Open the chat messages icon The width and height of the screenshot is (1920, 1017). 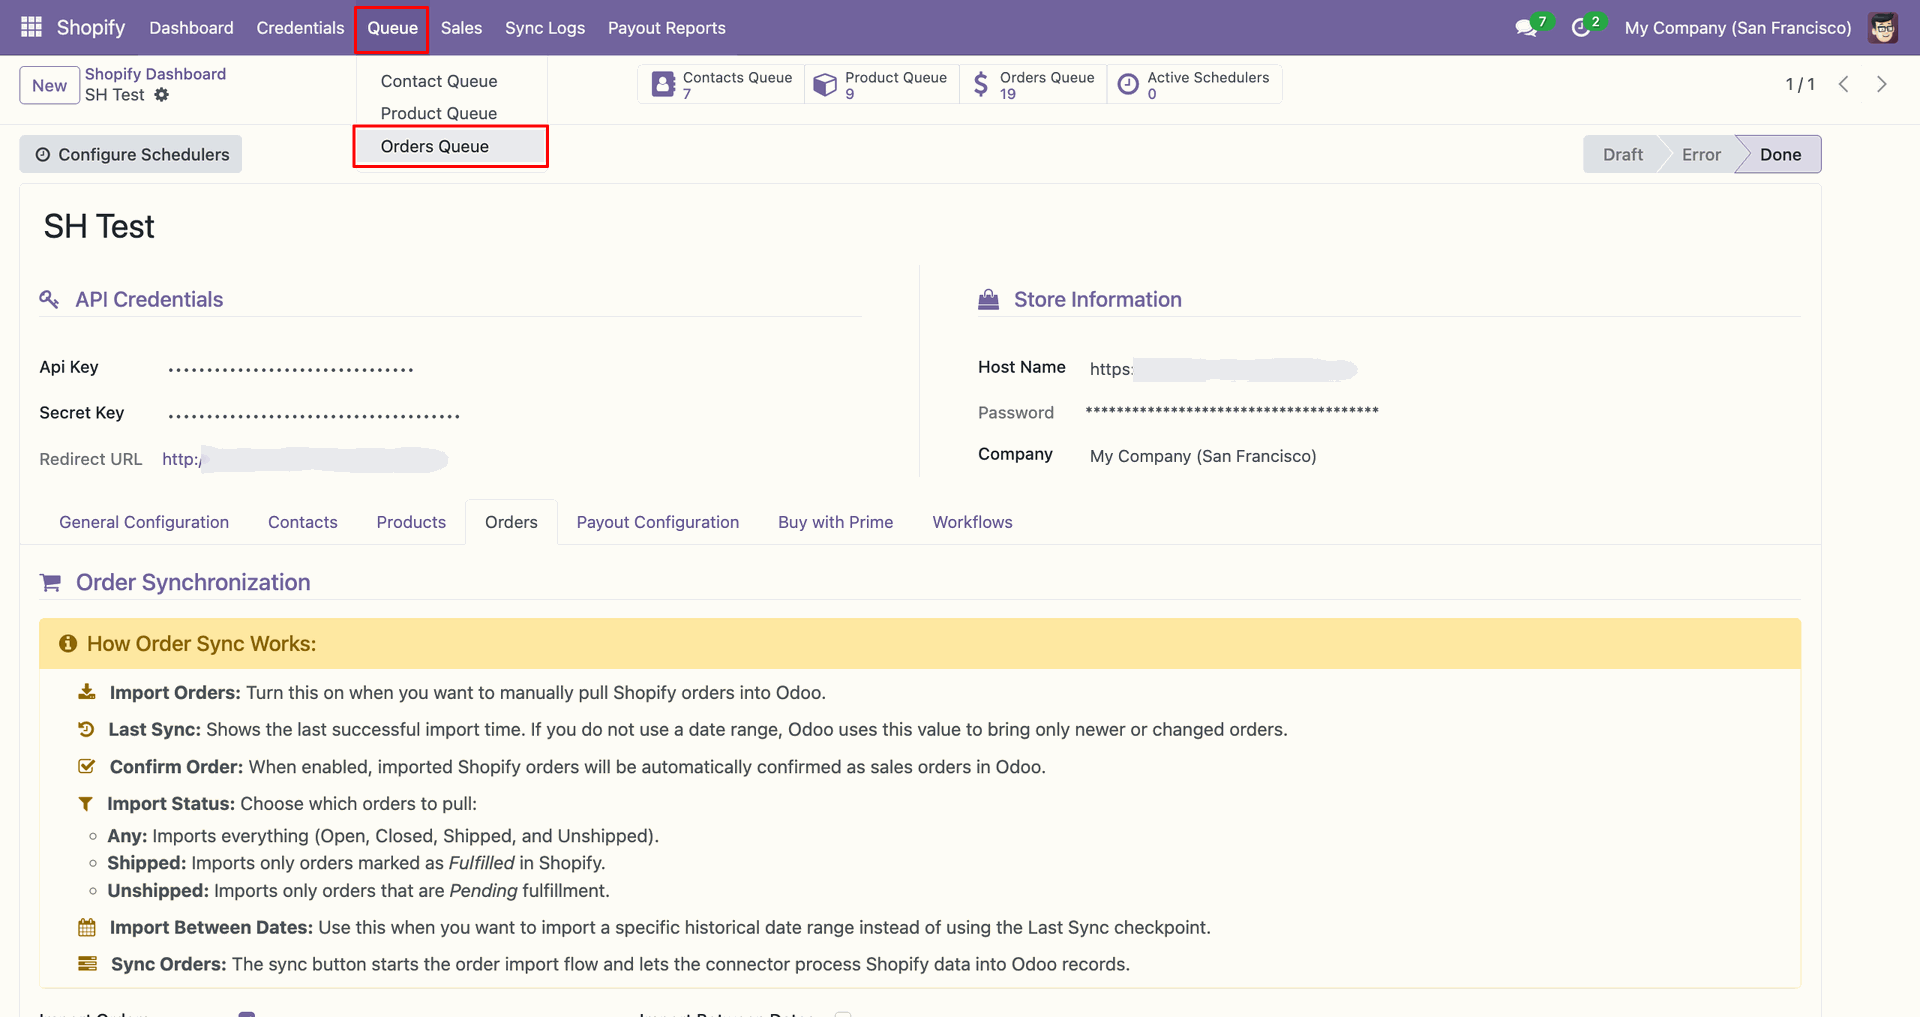point(1526,28)
